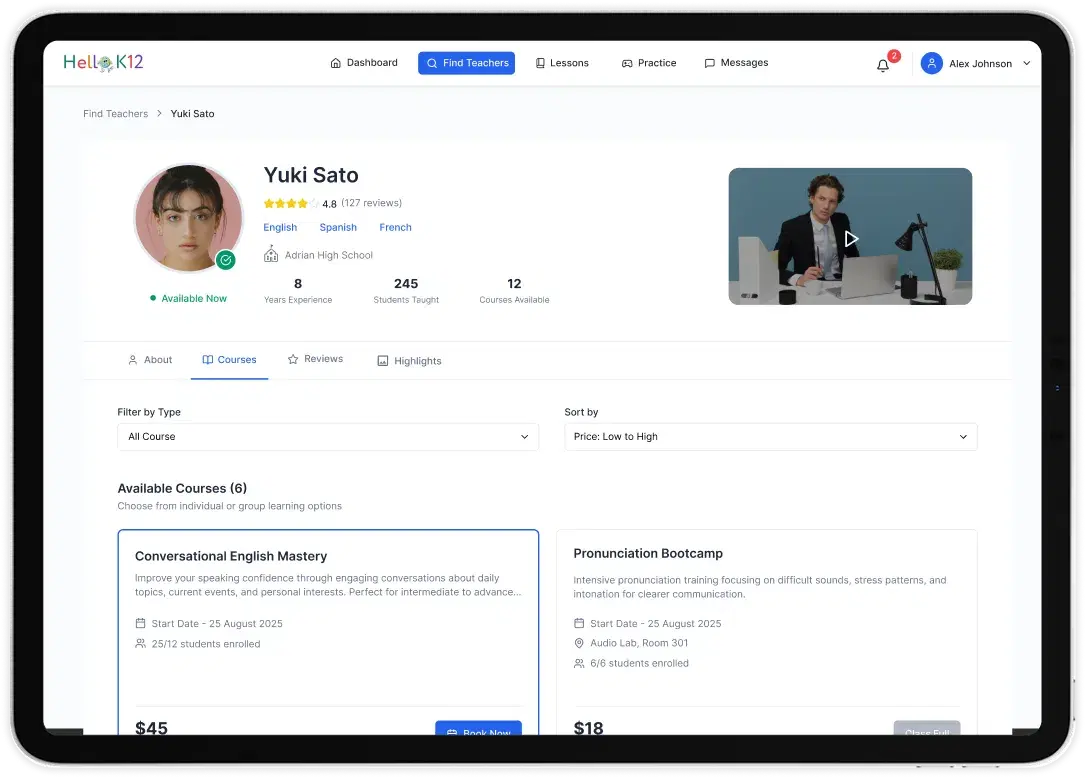Click the people icon beside 25/12 students enrolled
Screen dimensions: 1086x778
141,644
